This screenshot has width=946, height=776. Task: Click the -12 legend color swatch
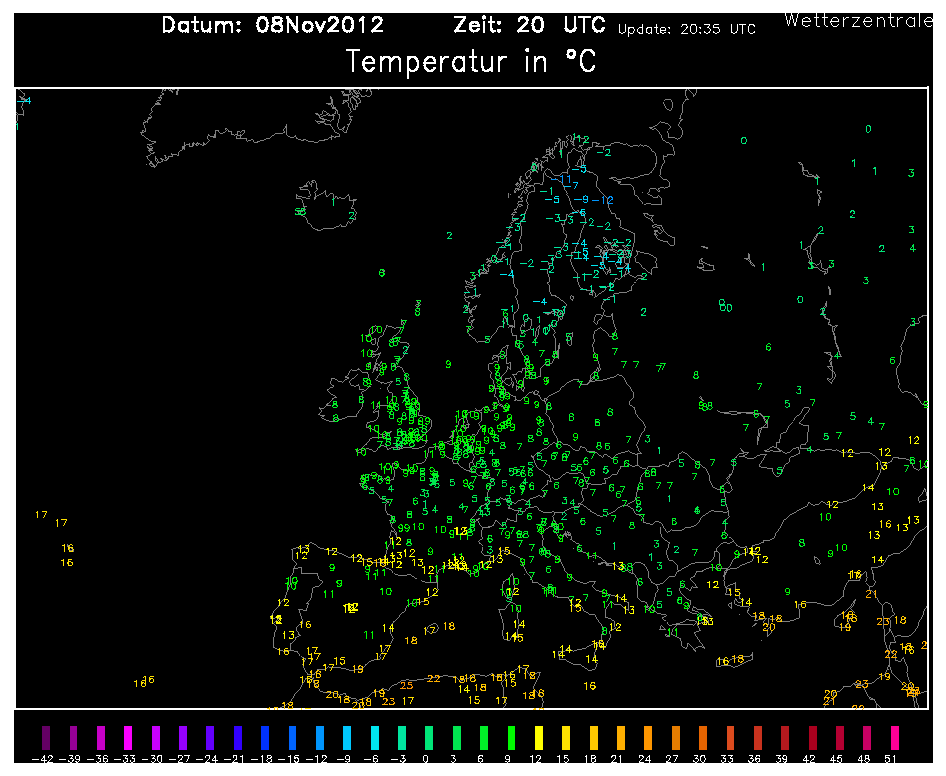tap(320, 738)
